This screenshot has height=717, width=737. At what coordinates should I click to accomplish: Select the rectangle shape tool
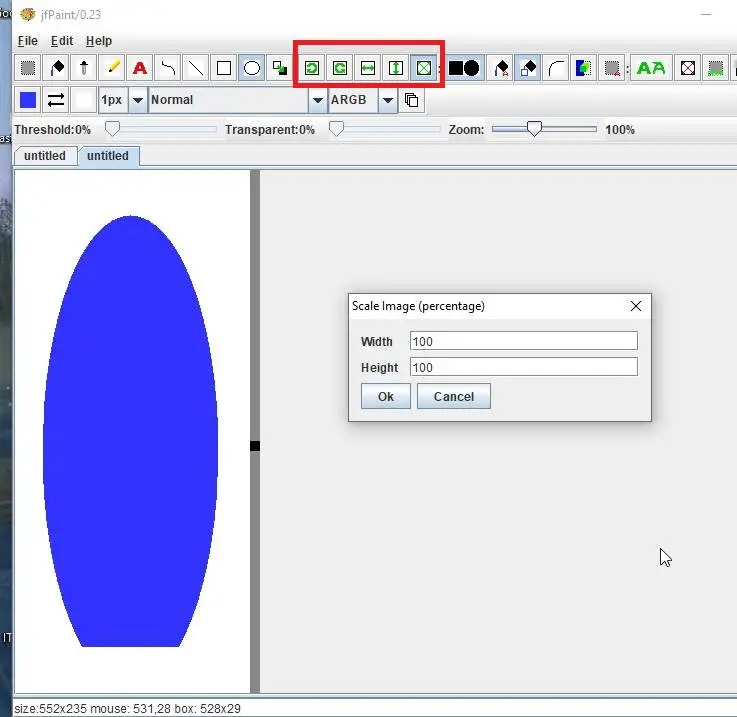[x=224, y=68]
